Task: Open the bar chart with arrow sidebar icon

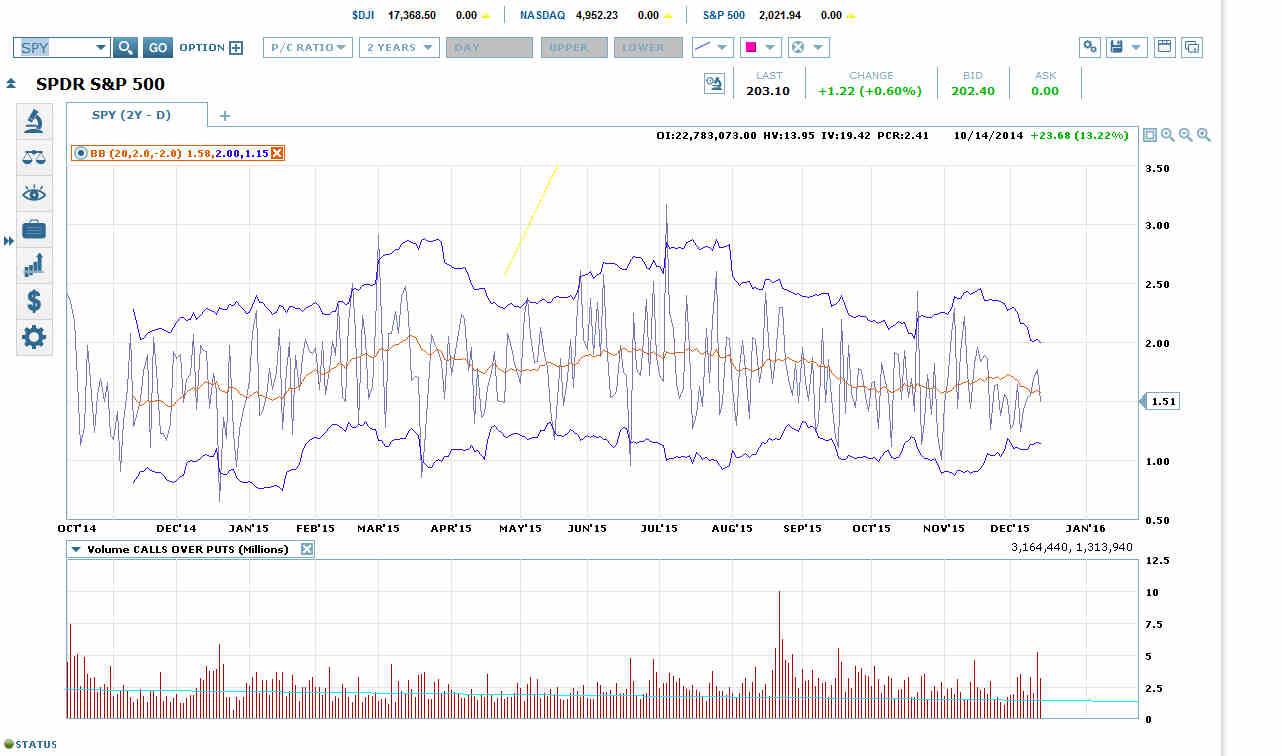Action: 34,265
